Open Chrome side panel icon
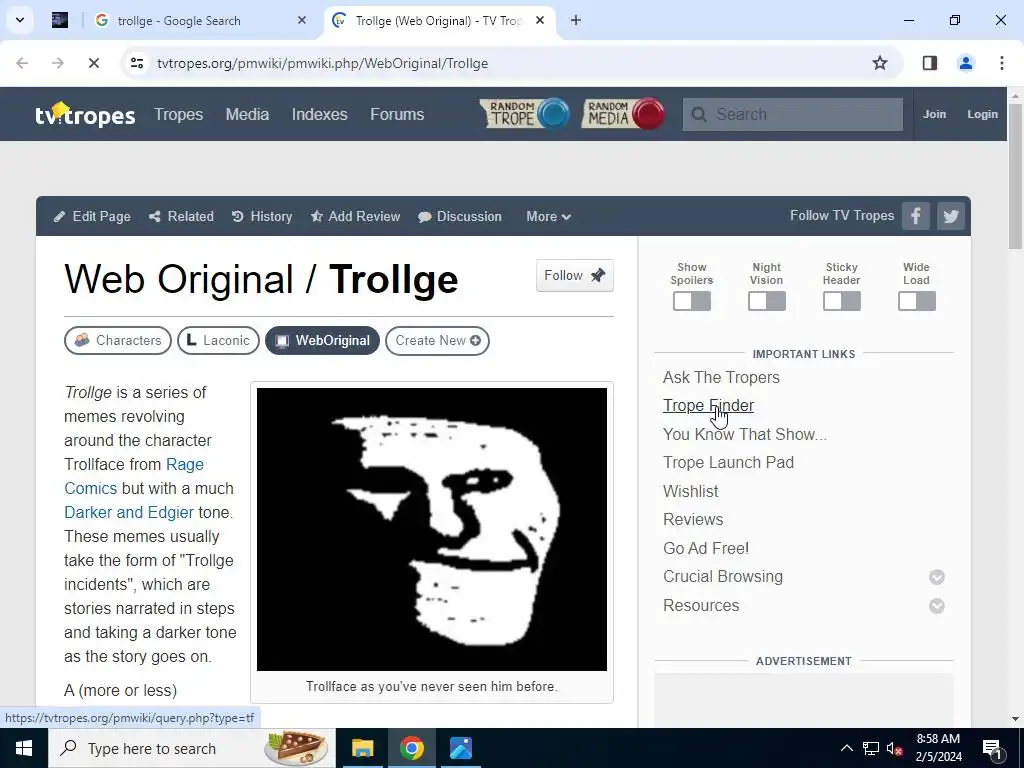Screen dimensions: 1024x768 (x=930, y=63)
